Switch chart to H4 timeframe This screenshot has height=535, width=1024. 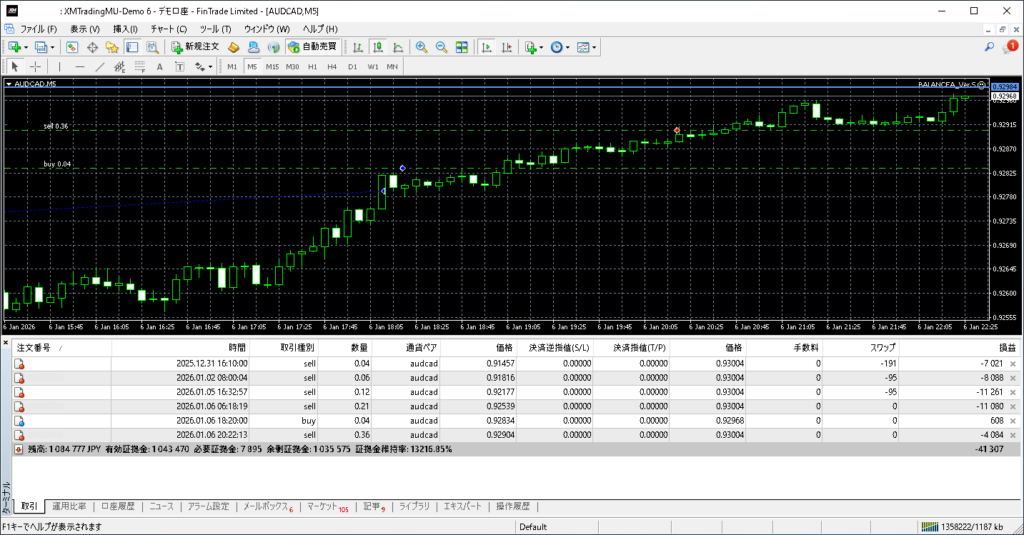[x=332, y=67]
